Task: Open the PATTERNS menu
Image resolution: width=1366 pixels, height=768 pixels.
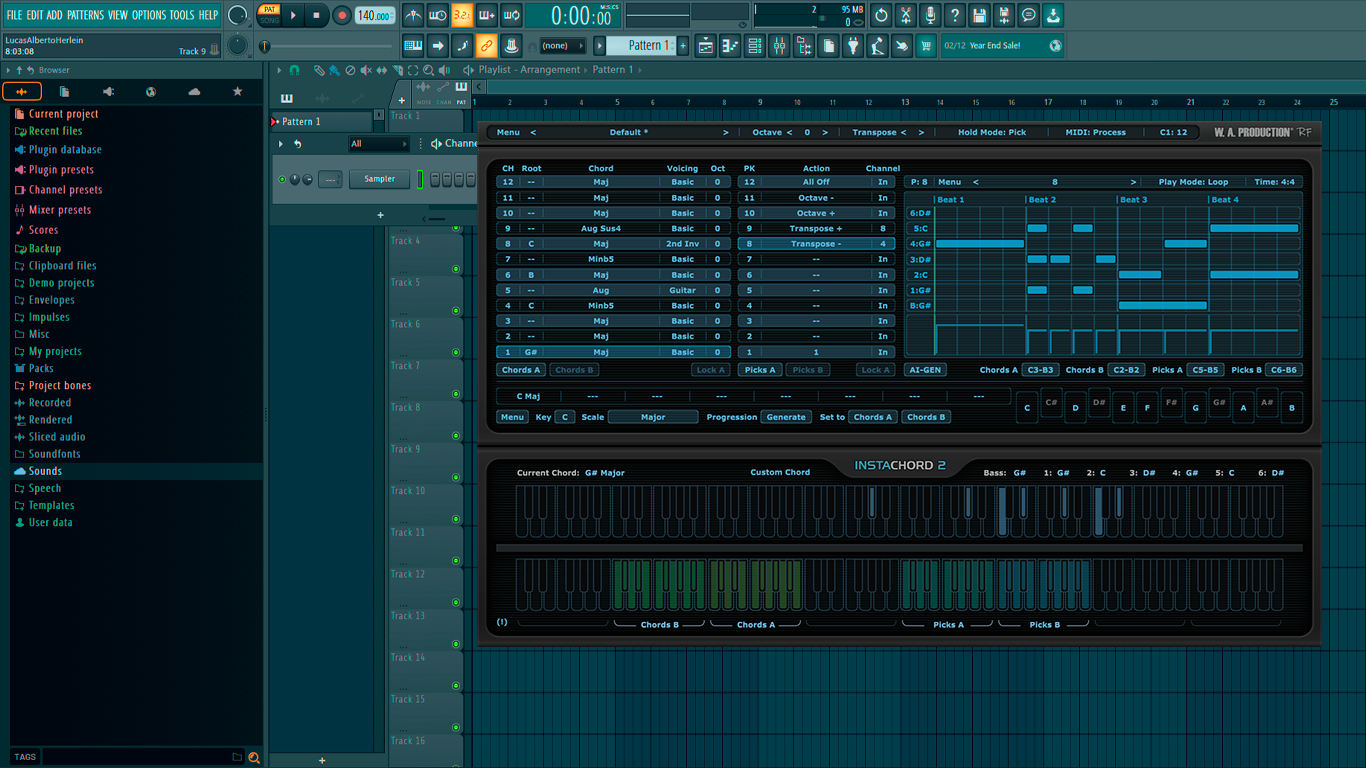Action: coord(85,15)
